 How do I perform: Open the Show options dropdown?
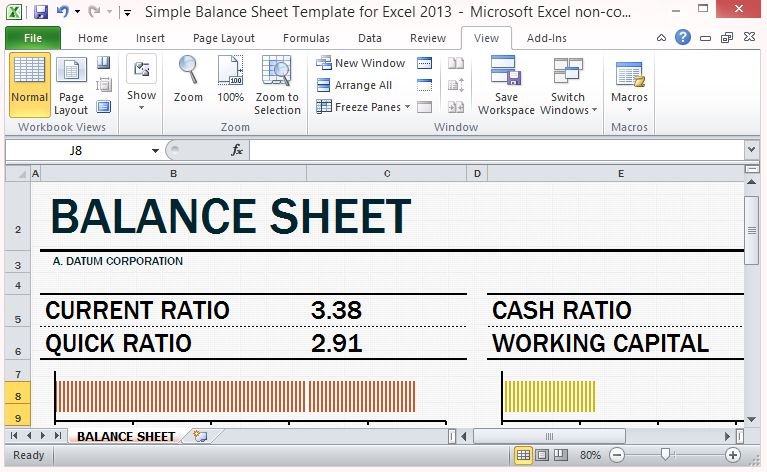141,85
